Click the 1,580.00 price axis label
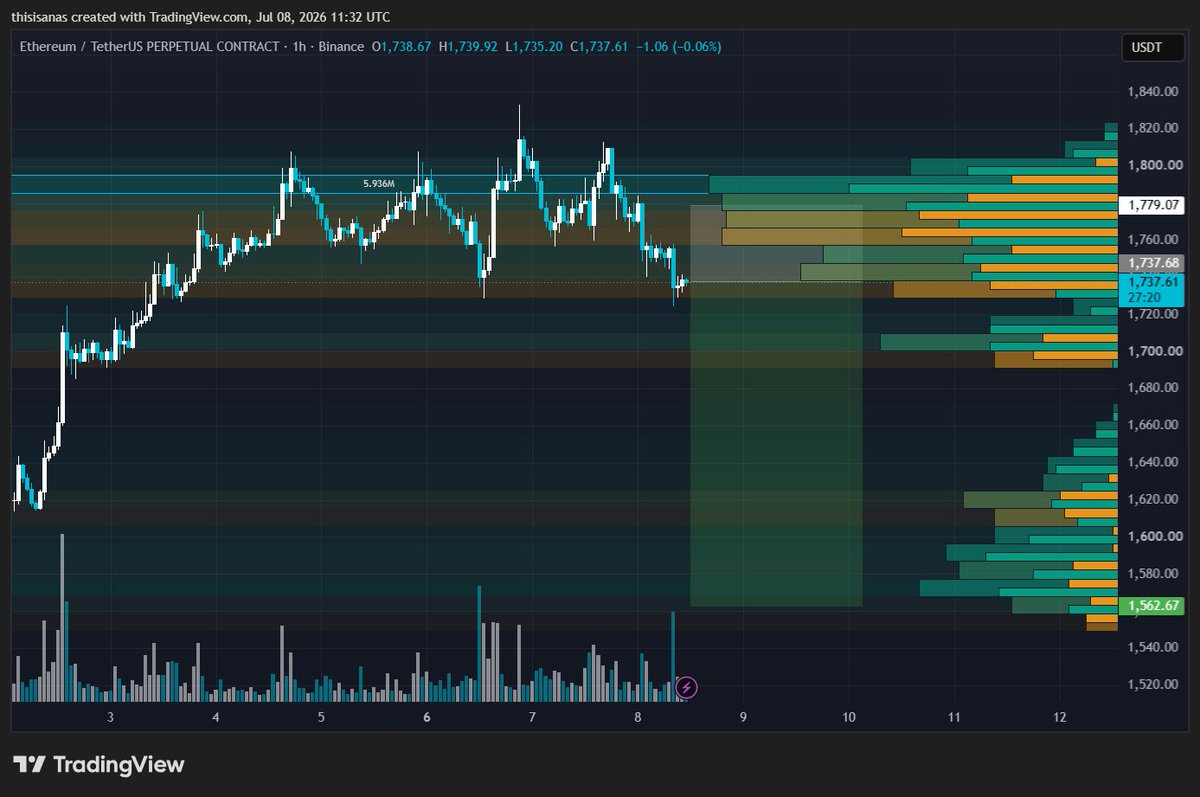 point(1155,573)
